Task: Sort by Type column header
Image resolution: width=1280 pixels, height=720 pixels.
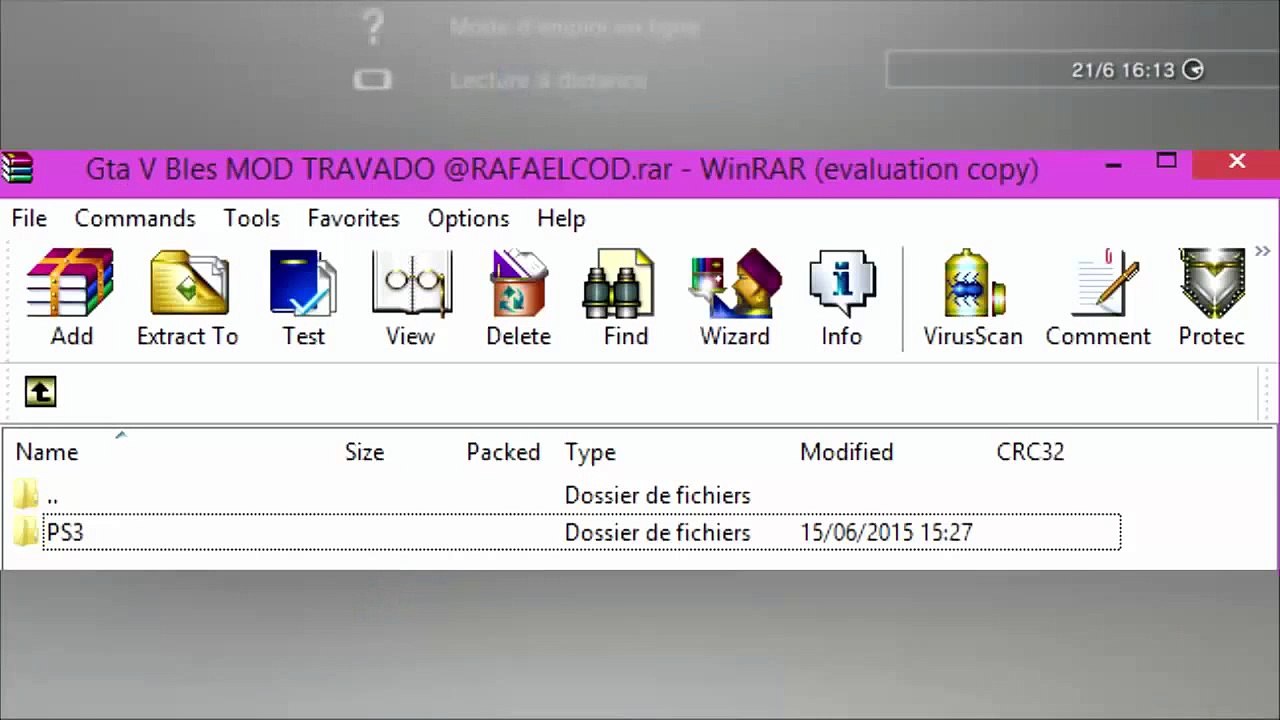Action: pos(590,452)
